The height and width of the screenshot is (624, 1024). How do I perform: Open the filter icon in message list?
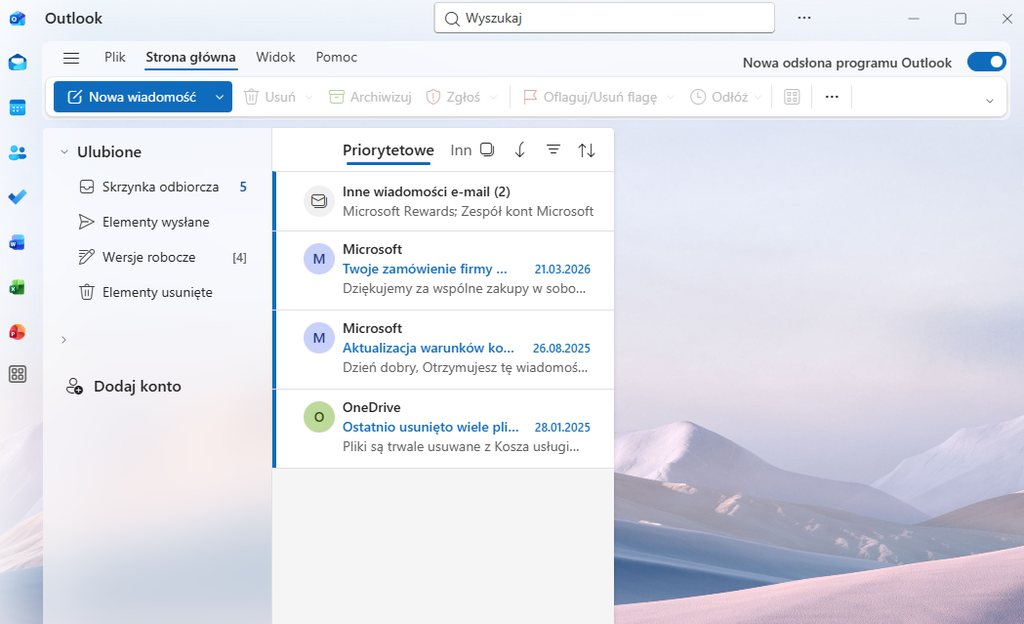[553, 149]
